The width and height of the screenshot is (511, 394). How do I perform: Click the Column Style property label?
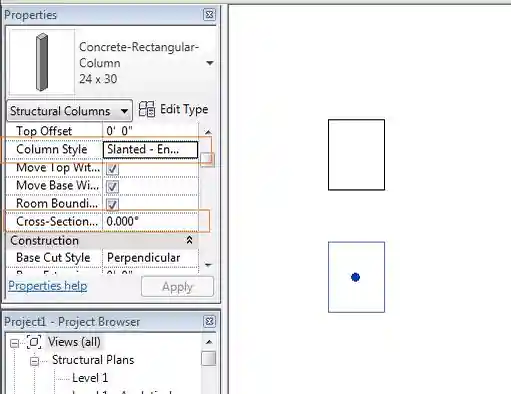click(x=52, y=149)
